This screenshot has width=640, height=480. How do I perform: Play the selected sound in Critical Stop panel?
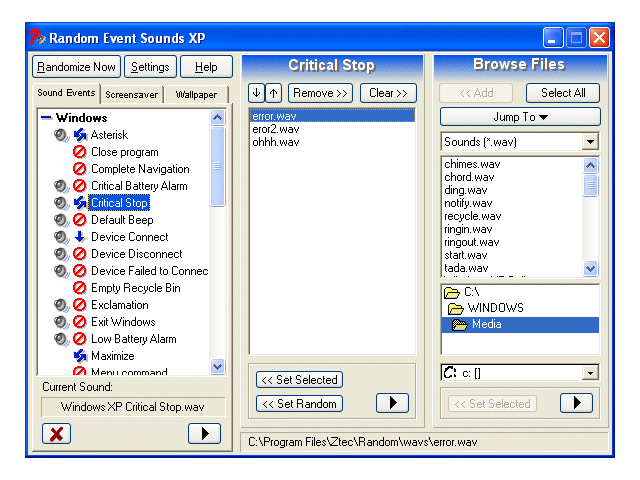coord(392,403)
